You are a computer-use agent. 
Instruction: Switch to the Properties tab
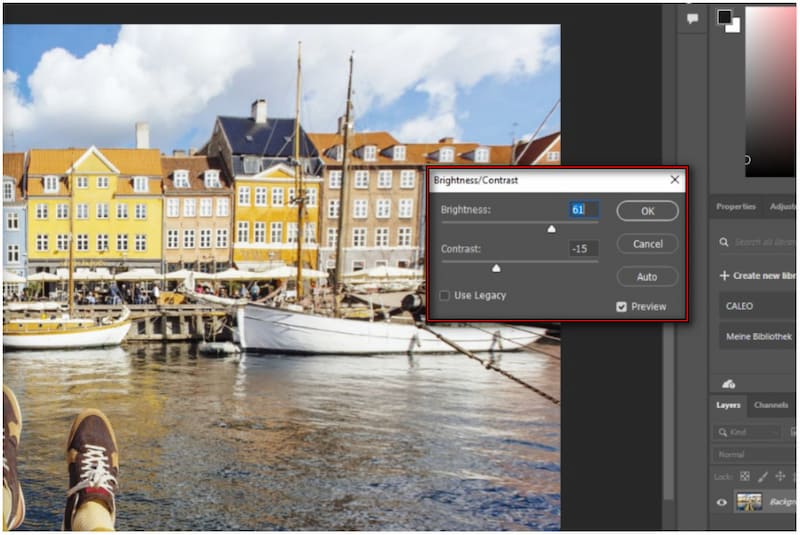735,207
